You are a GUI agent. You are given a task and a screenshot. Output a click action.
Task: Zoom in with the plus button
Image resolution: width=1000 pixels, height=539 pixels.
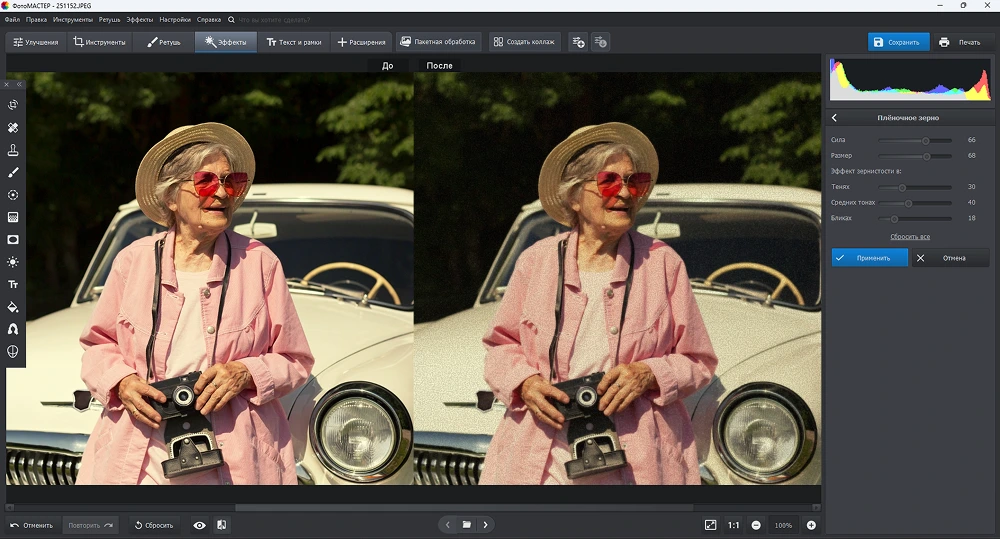[x=811, y=526]
